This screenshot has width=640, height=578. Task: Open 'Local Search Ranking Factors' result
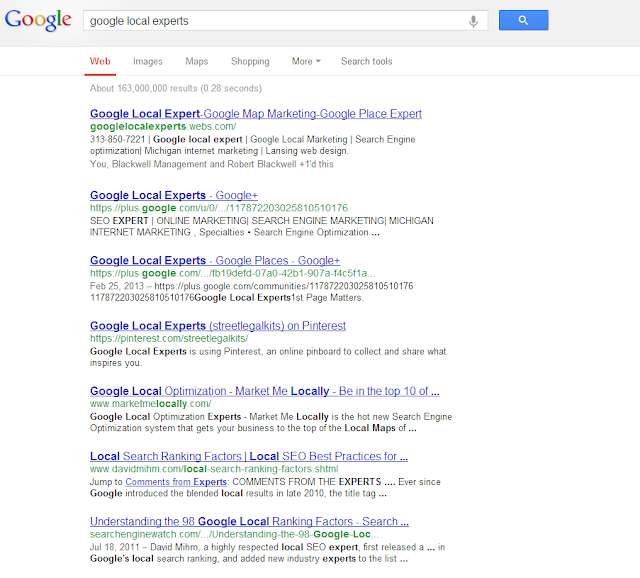pyautogui.click(x=249, y=456)
